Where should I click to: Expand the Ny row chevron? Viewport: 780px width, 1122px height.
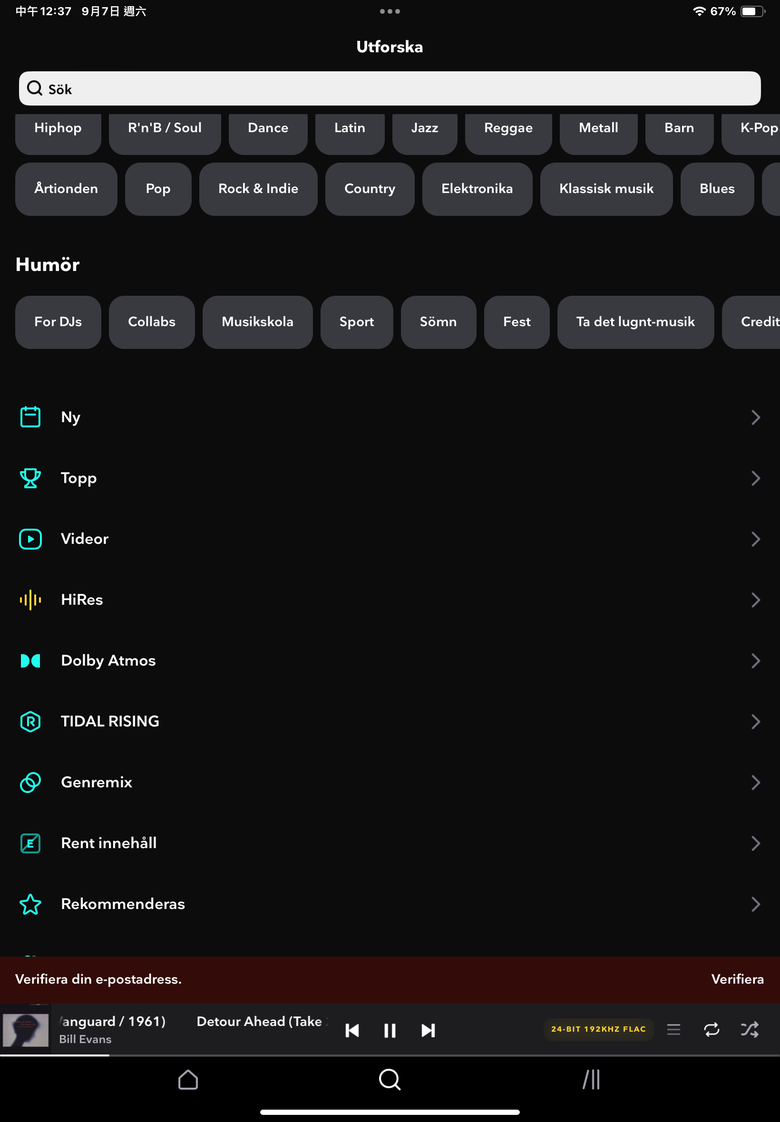pyautogui.click(x=756, y=417)
